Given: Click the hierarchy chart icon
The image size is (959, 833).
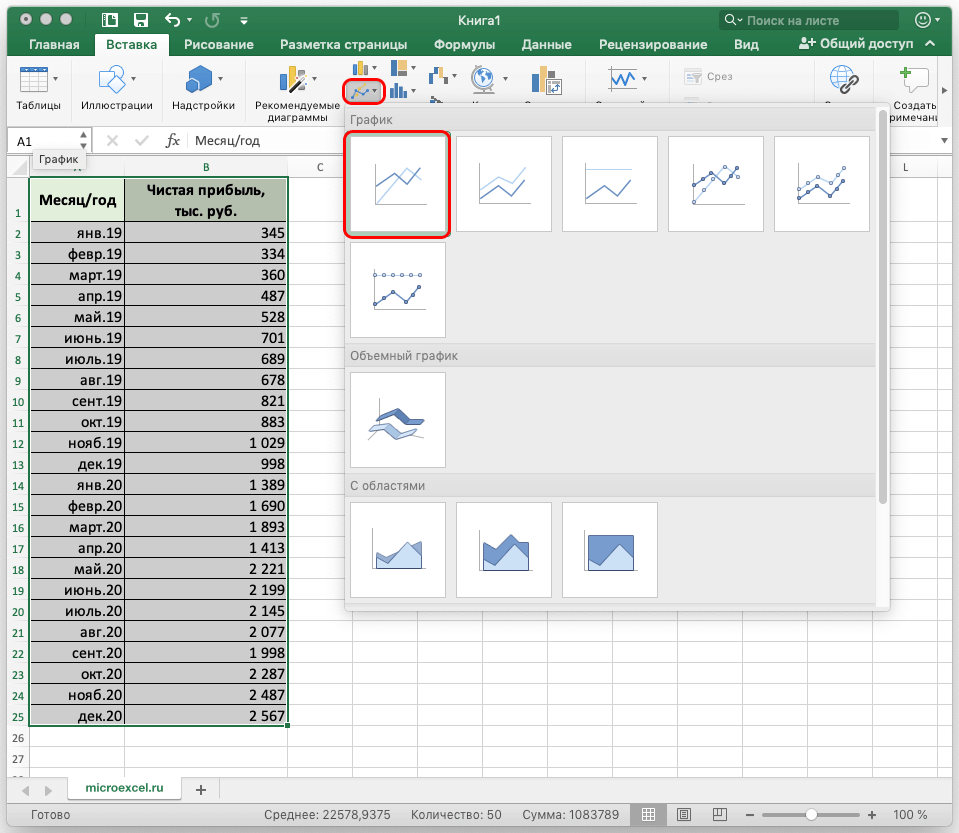Looking at the screenshot, I should [399, 67].
